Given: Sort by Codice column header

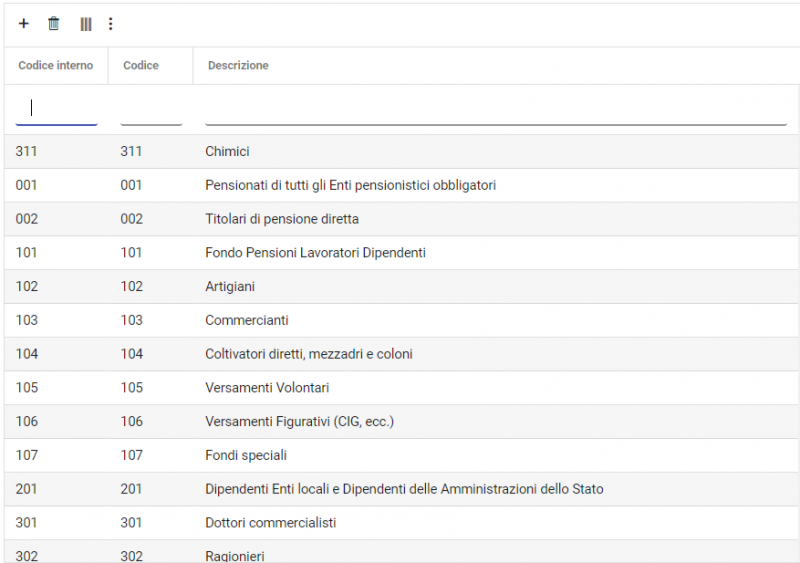Looking at the screenshot, I should [141, 66].
